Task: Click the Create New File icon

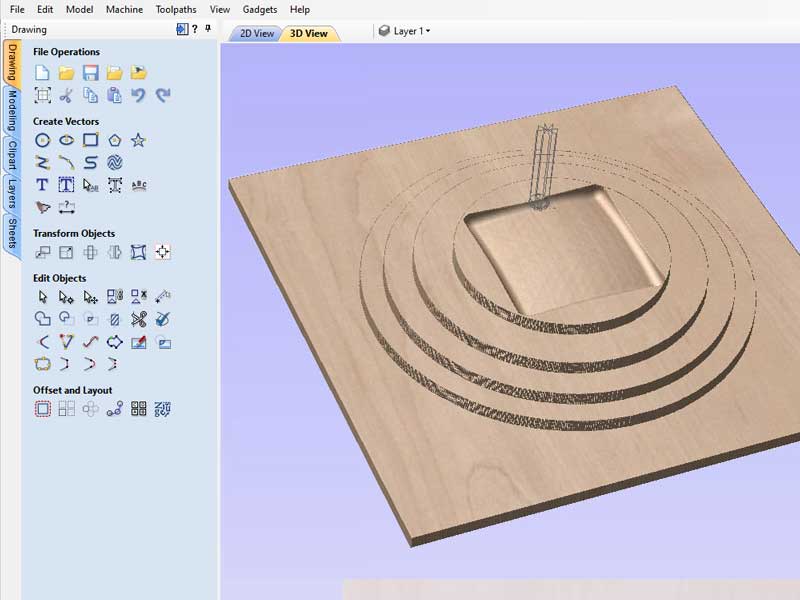Action: tap(42, 73)
